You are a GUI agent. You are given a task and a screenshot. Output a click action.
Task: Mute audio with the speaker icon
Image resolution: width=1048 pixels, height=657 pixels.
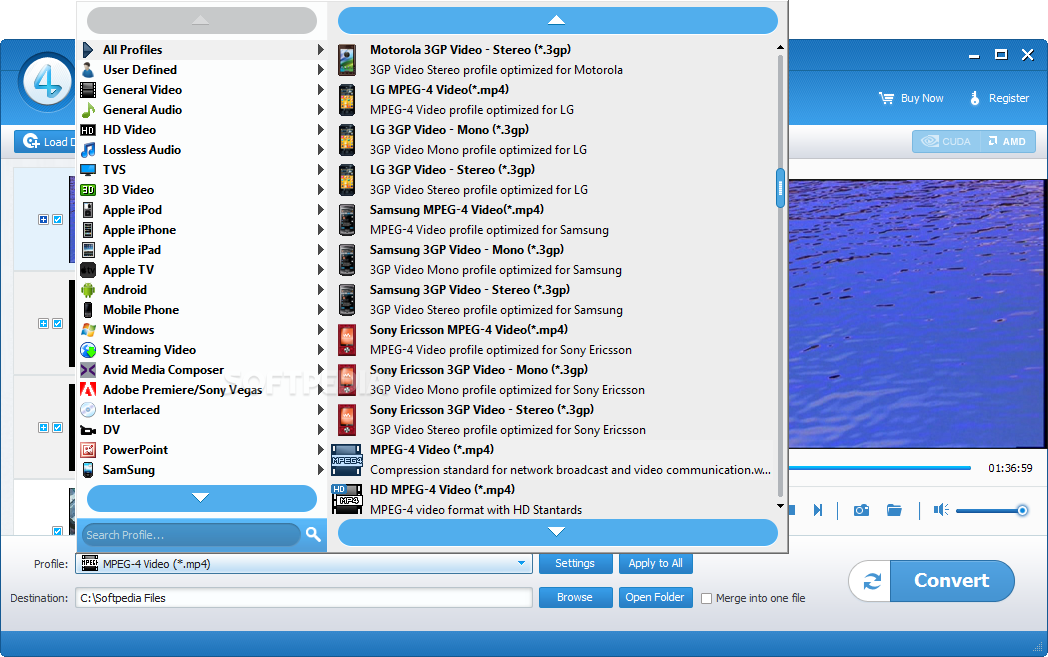(x=941, y=511)
